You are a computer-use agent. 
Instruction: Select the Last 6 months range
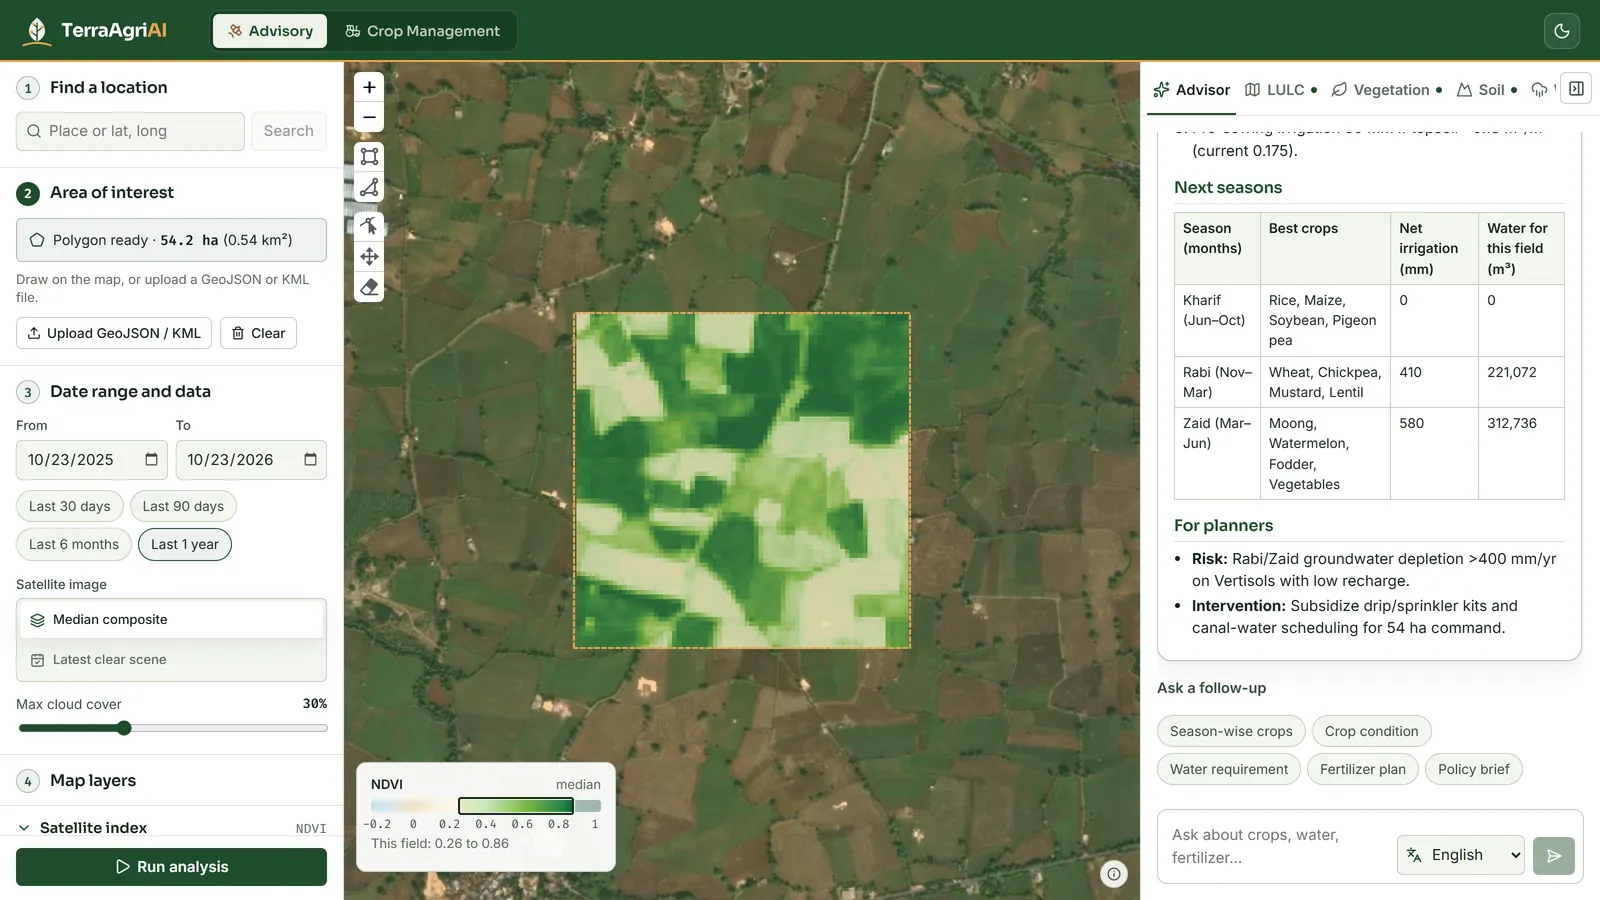(74, 544)
